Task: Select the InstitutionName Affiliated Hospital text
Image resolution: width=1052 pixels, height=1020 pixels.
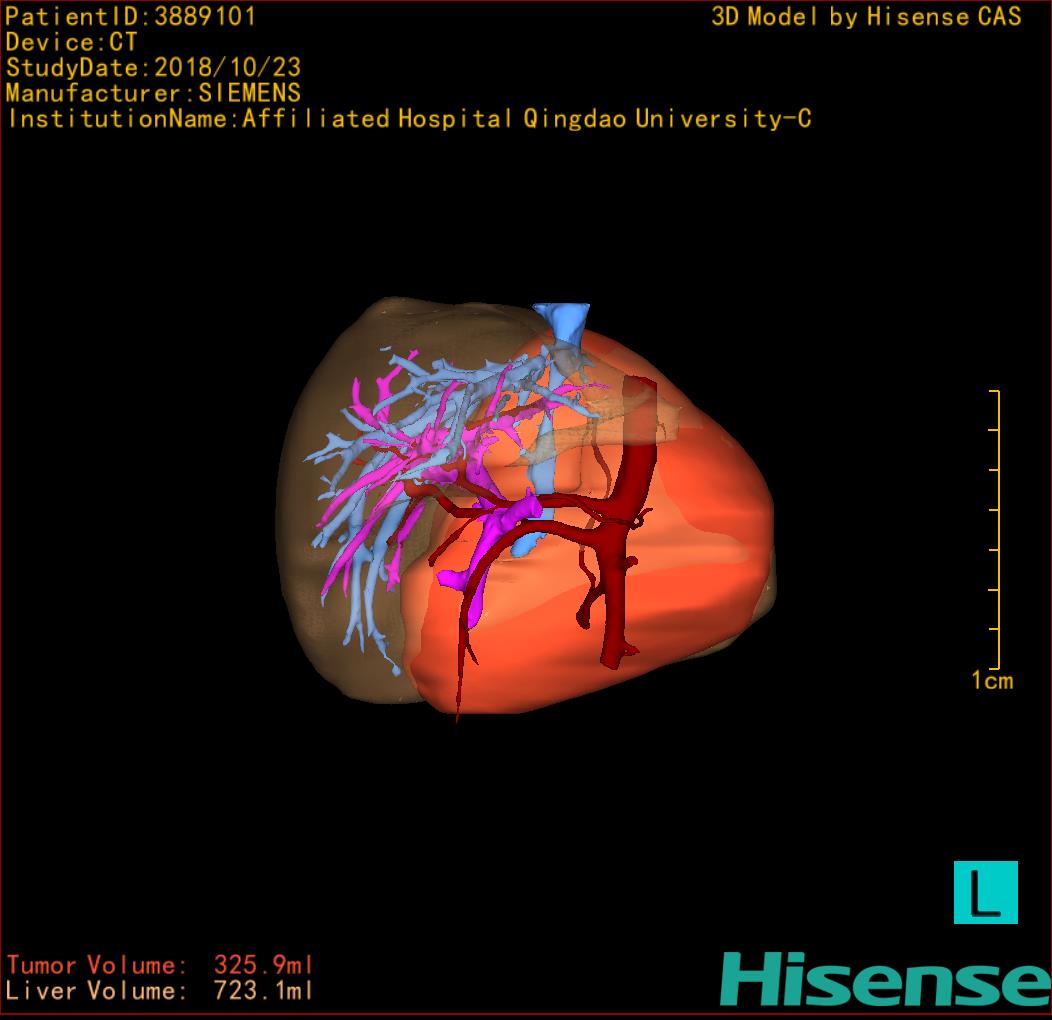Action: [410, 119]
